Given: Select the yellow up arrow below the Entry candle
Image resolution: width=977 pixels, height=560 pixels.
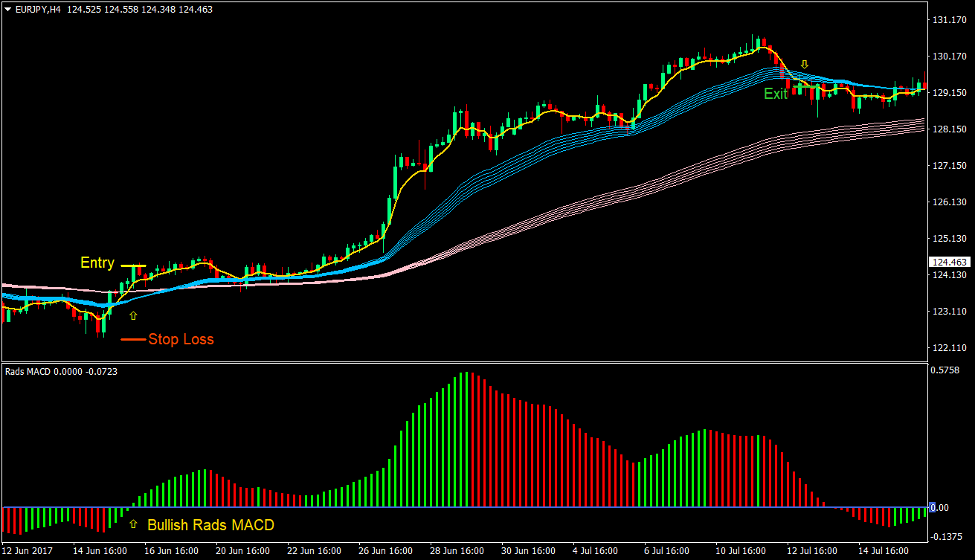Looking at the screenshot, I should pyautogui.click(x=133, y=316).
